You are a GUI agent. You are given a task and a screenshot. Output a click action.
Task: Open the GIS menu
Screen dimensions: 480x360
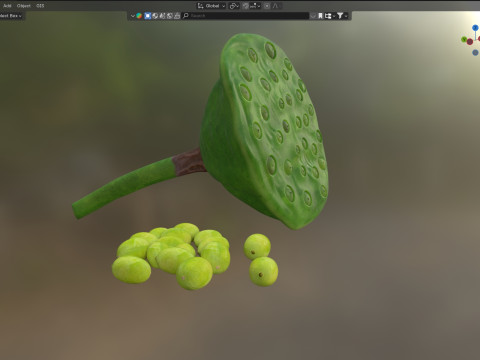(40, 6)
